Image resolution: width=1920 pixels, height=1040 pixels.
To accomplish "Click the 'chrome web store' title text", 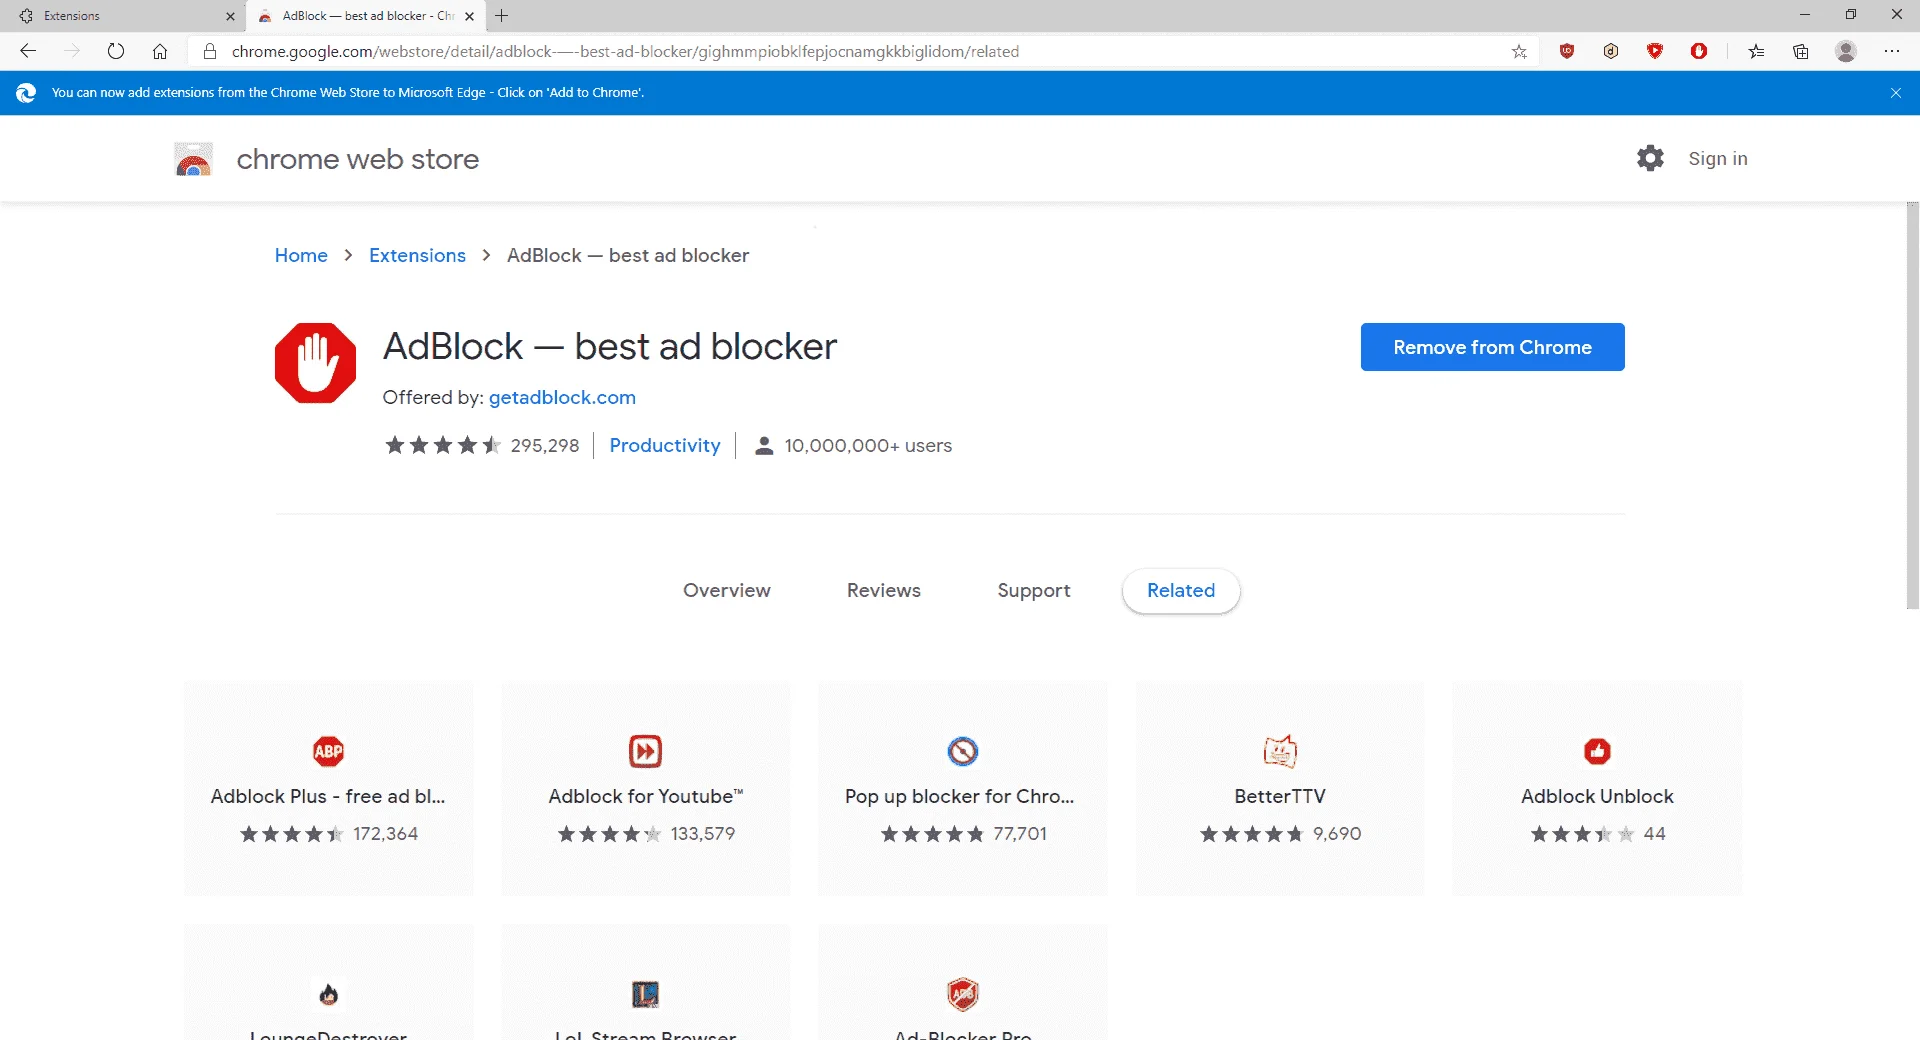I will point(358,159).
